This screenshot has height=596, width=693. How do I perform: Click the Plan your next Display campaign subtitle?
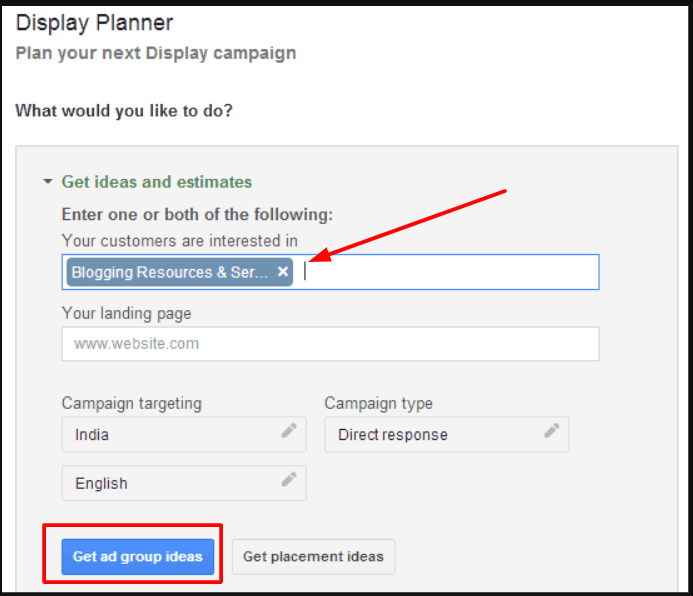pyautogui.click(x=156, y=53)
